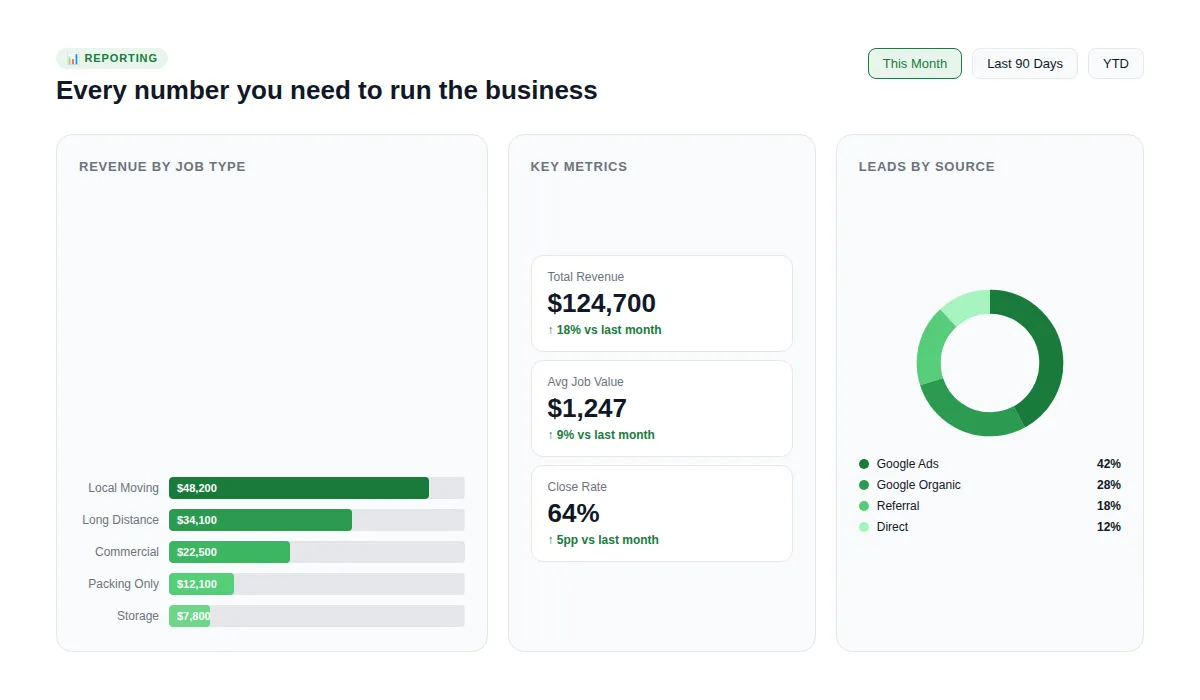Click the Google Organic legend dot
Image resolution: width=1200 pixels, height=700 pixels.
tap(864, 485)
